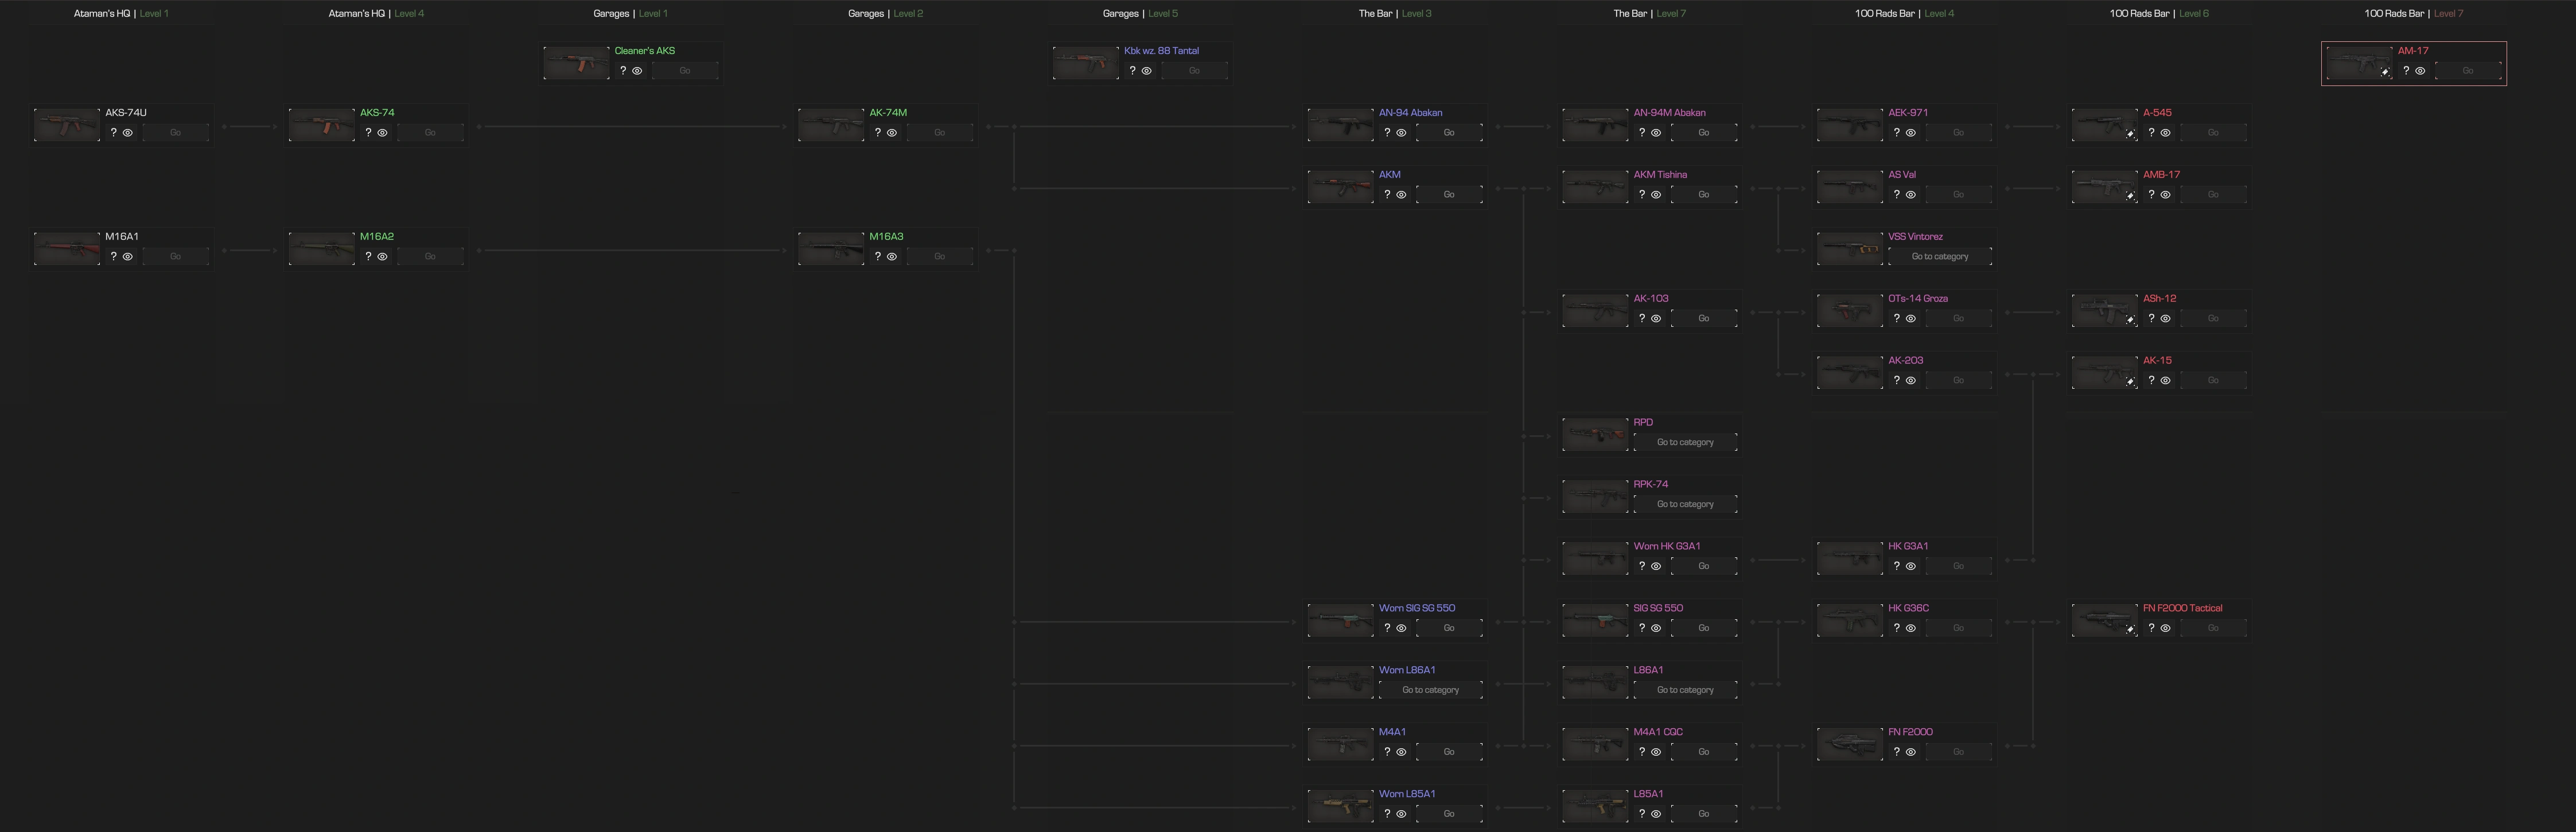This screenshot has height=832, width=2576.
Task: Toggle eye visibility icon for M16A3
Action: [892, 257]
